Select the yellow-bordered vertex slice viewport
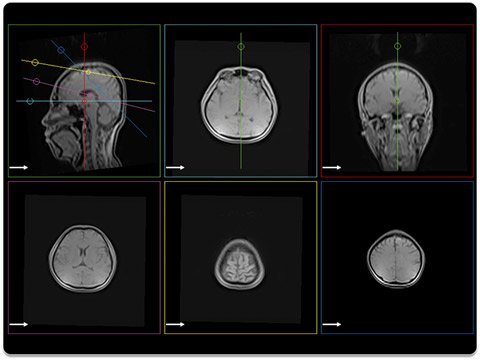480x360 pixels. point(241,257)
